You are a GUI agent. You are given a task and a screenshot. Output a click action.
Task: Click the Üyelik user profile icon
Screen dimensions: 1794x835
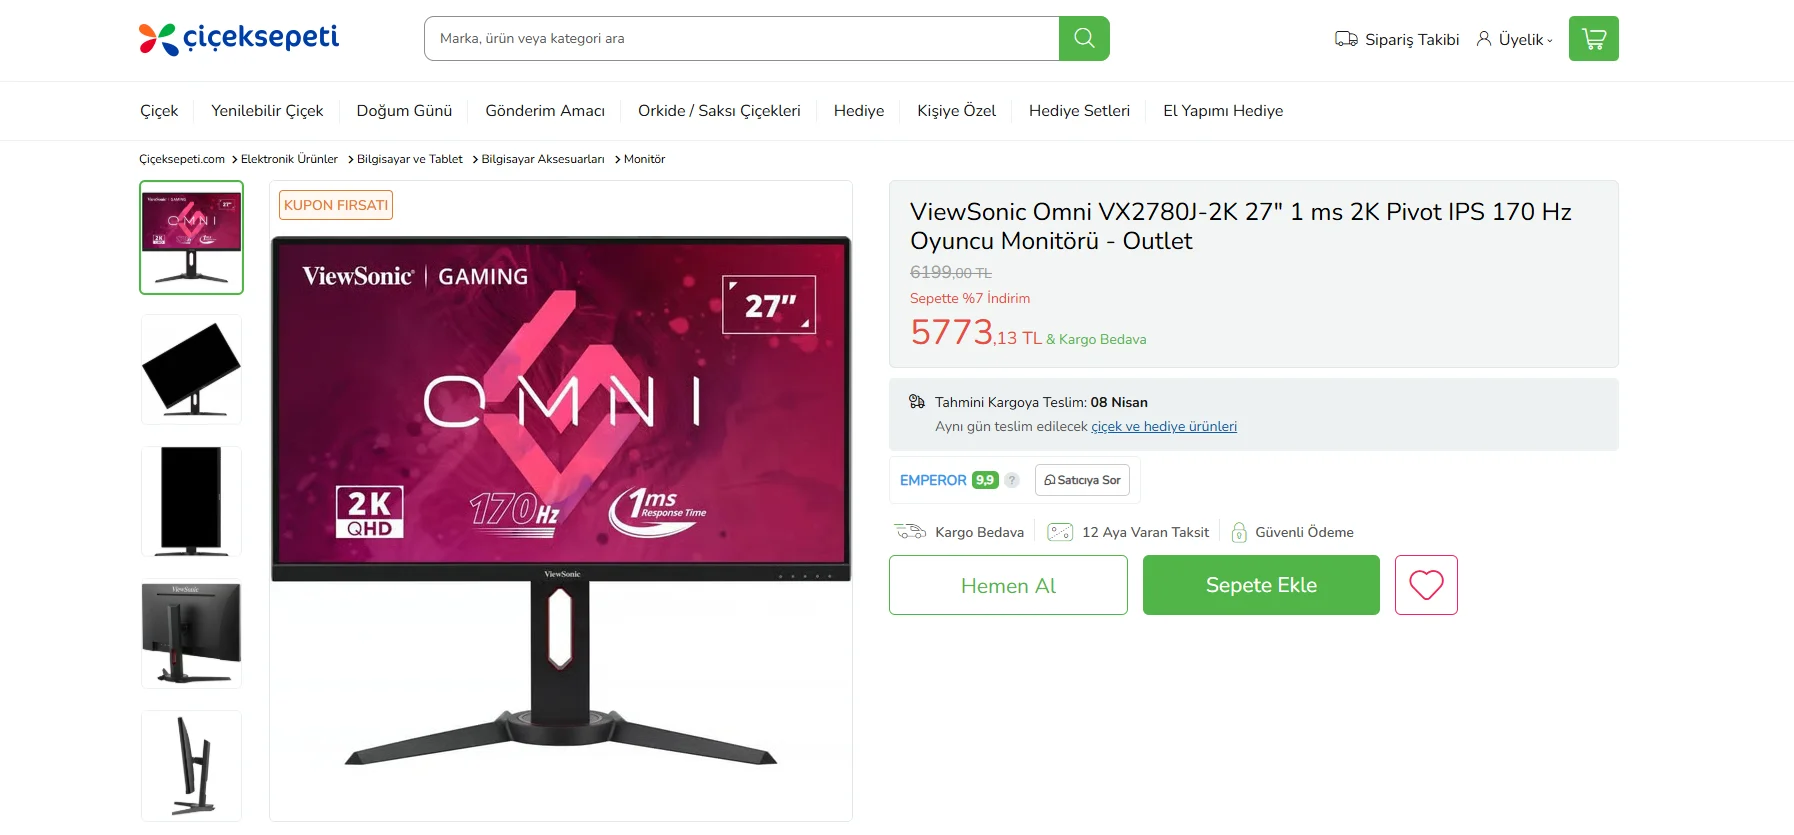click(x=1484, y=39)
